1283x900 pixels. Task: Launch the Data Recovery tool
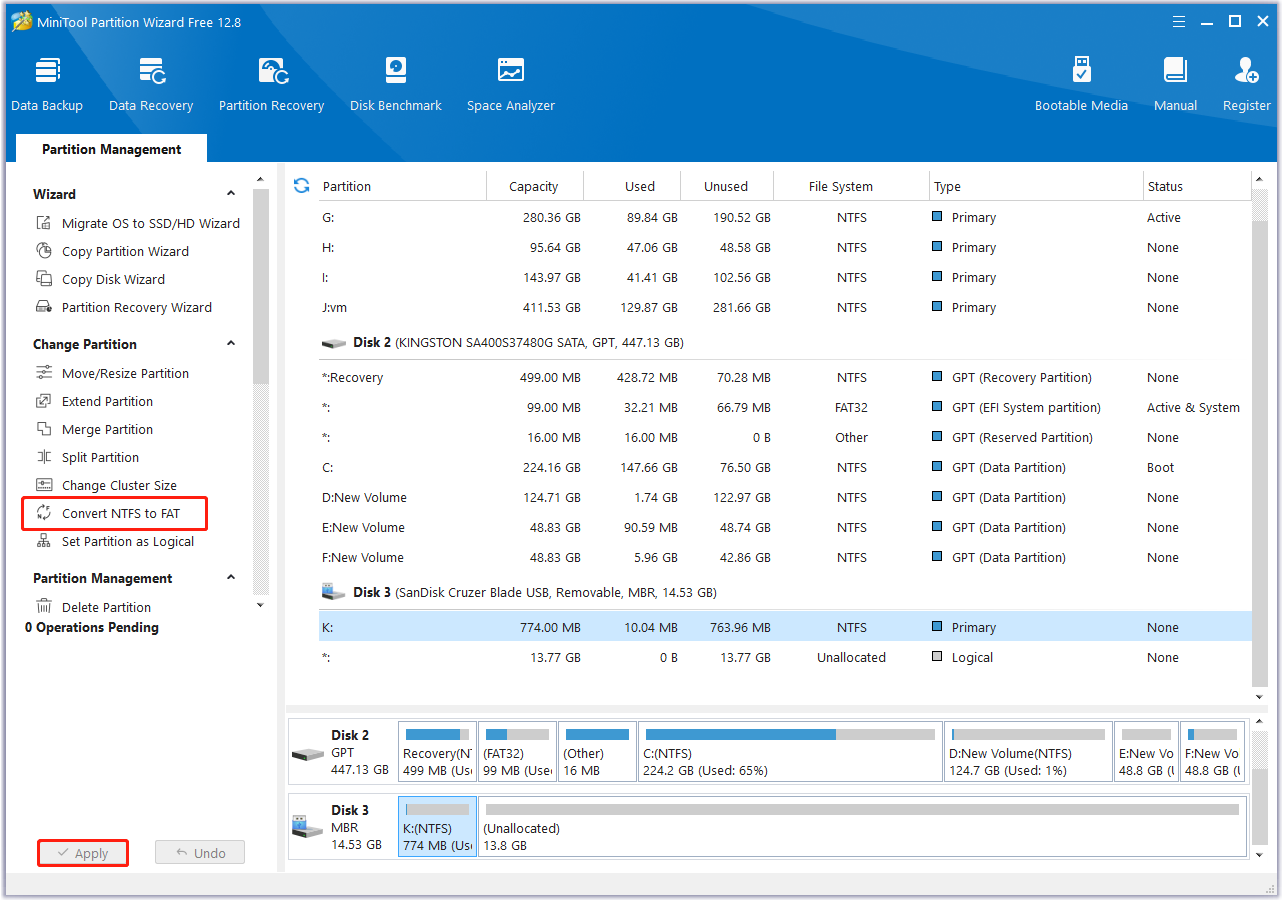pyautogui.click(x=151, y=85)
